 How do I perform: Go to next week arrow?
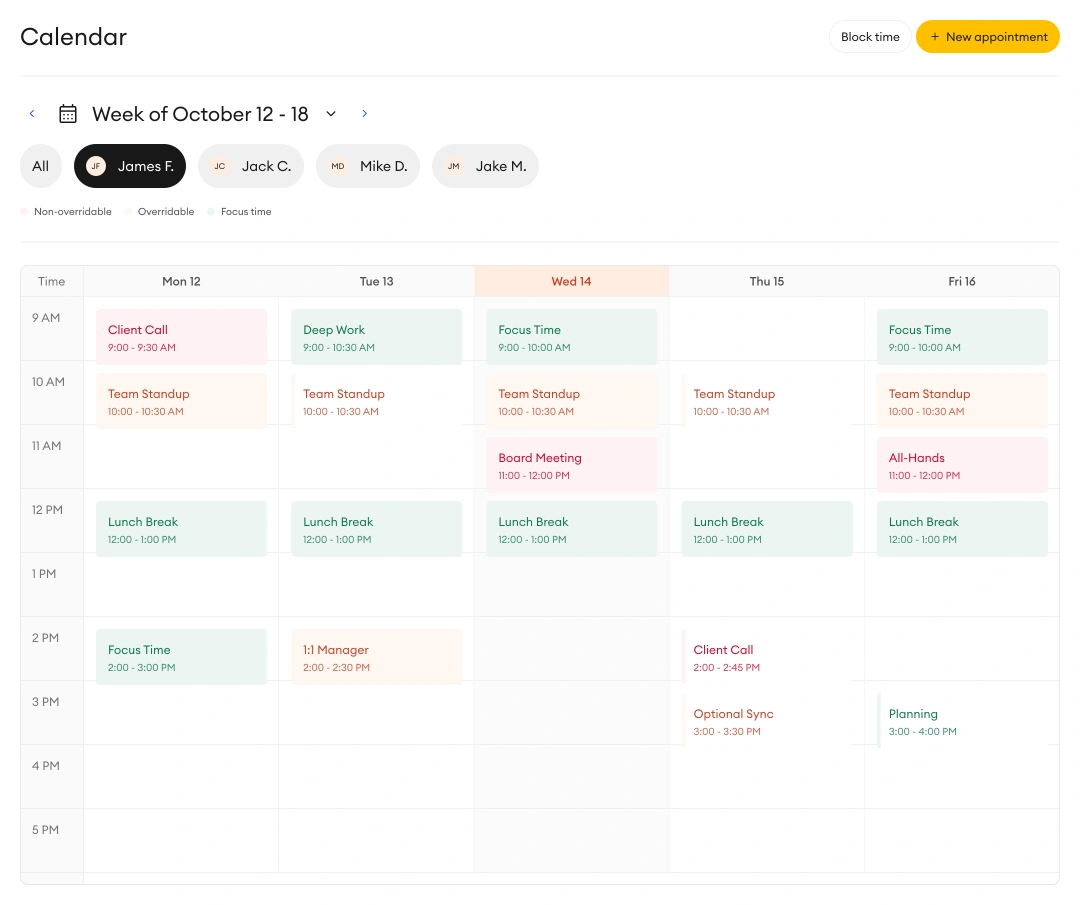pyautogui.click(x=364, y=114)
